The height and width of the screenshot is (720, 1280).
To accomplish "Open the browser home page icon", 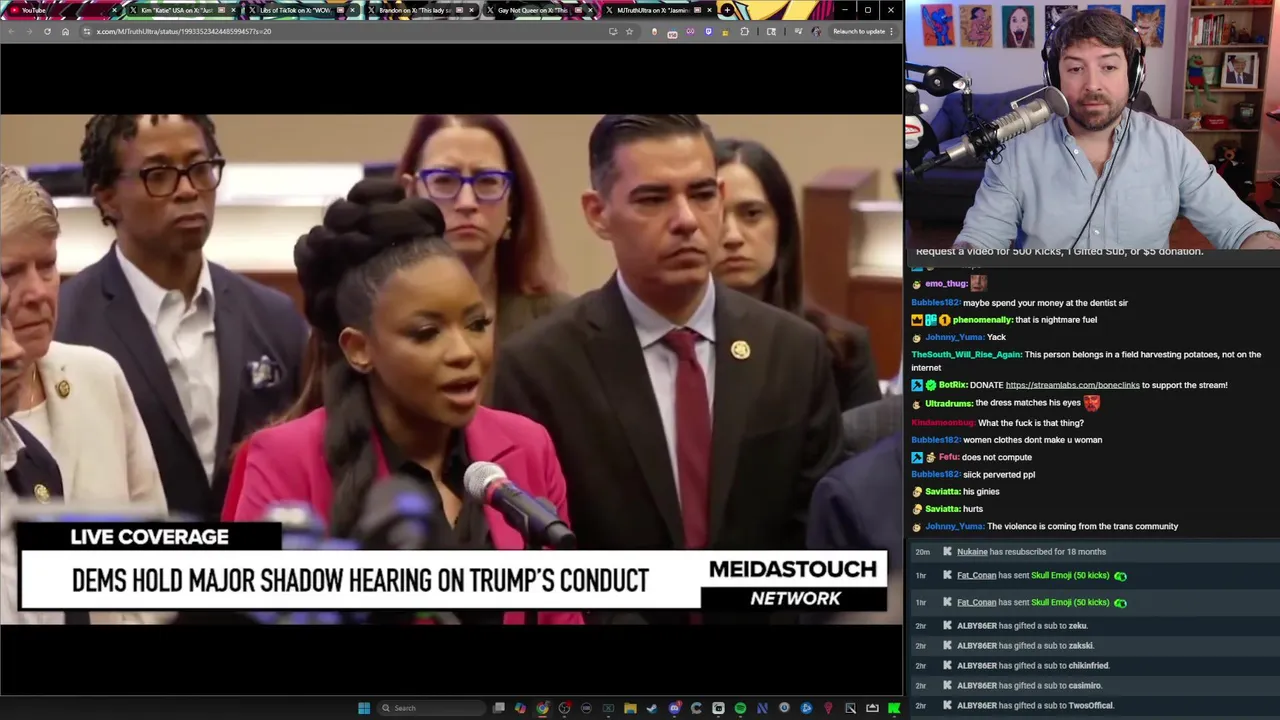I will point(65,31).
